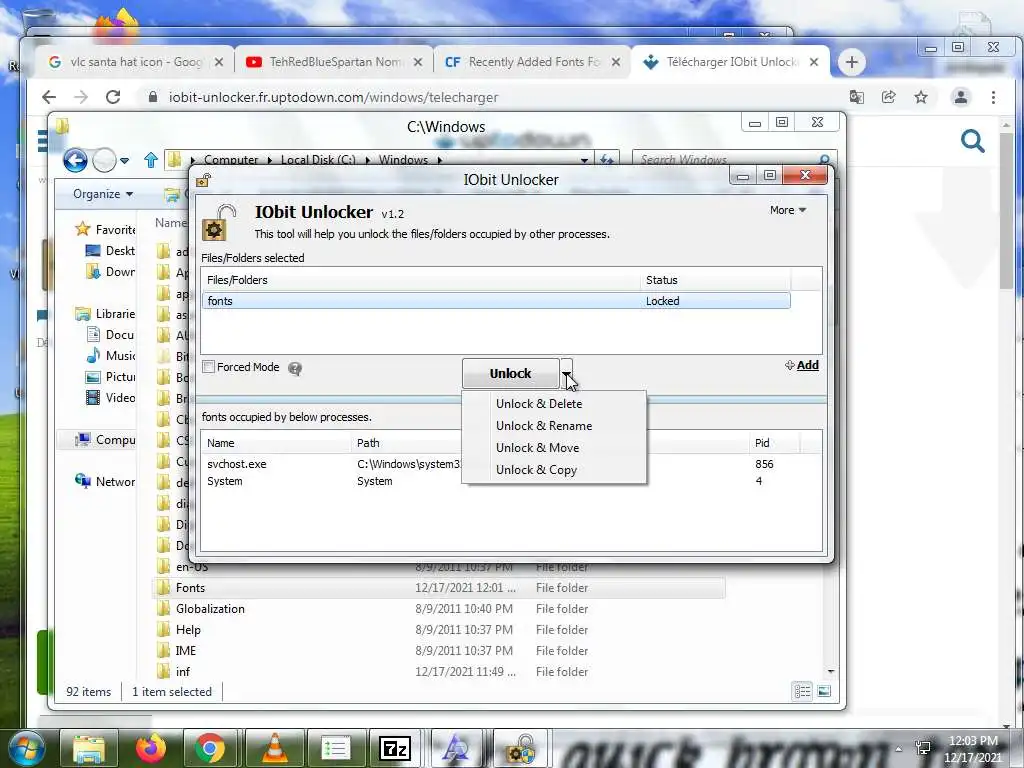This screenshot has height=768, width=1024.
Task: Click the Uptodown search magnifier icon
Action: coord(972,141)
